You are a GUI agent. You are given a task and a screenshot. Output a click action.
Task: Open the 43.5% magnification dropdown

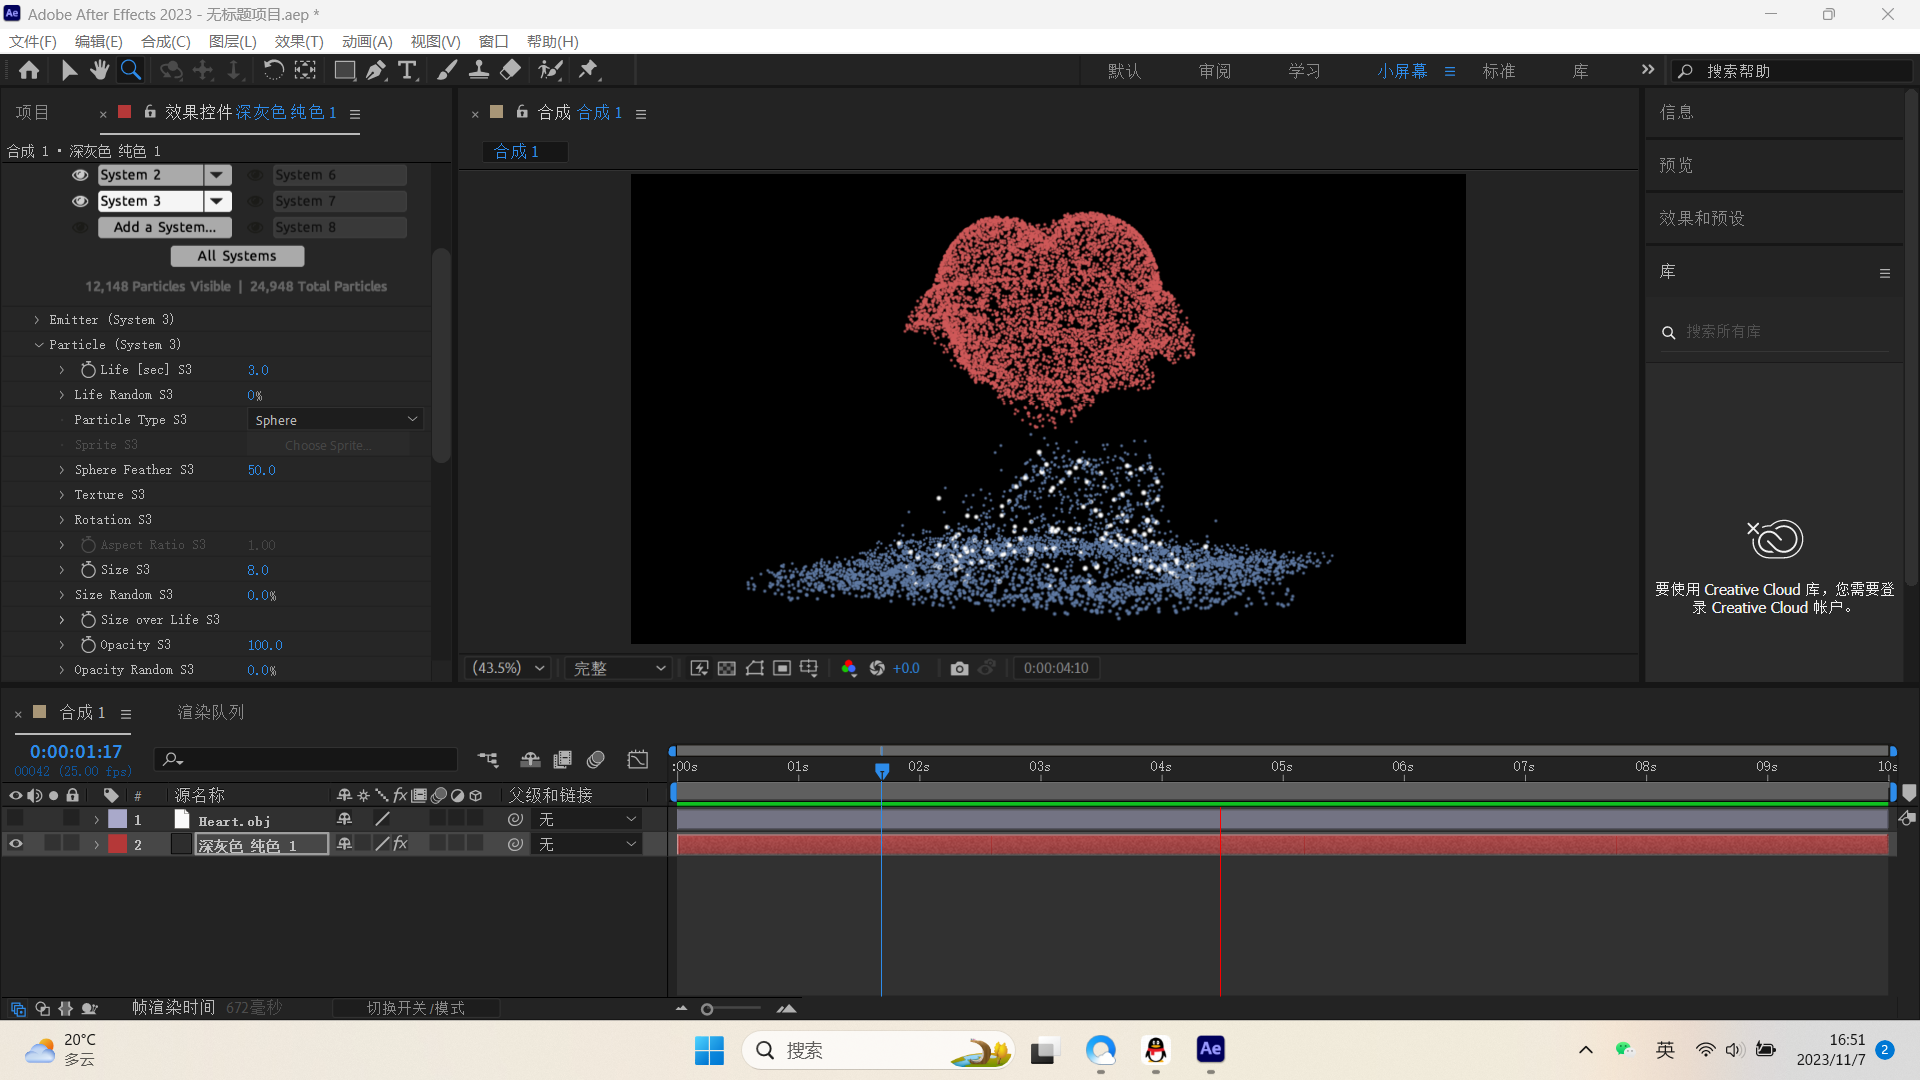tap(509, 668)
